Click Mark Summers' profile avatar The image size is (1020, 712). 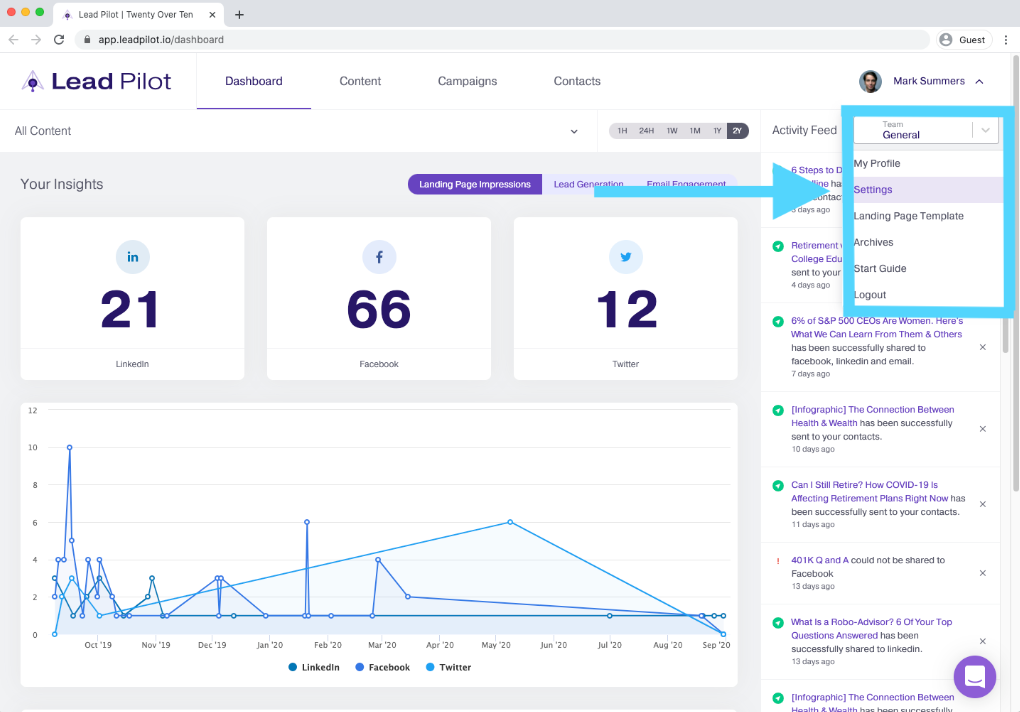[x=870, y=81]
